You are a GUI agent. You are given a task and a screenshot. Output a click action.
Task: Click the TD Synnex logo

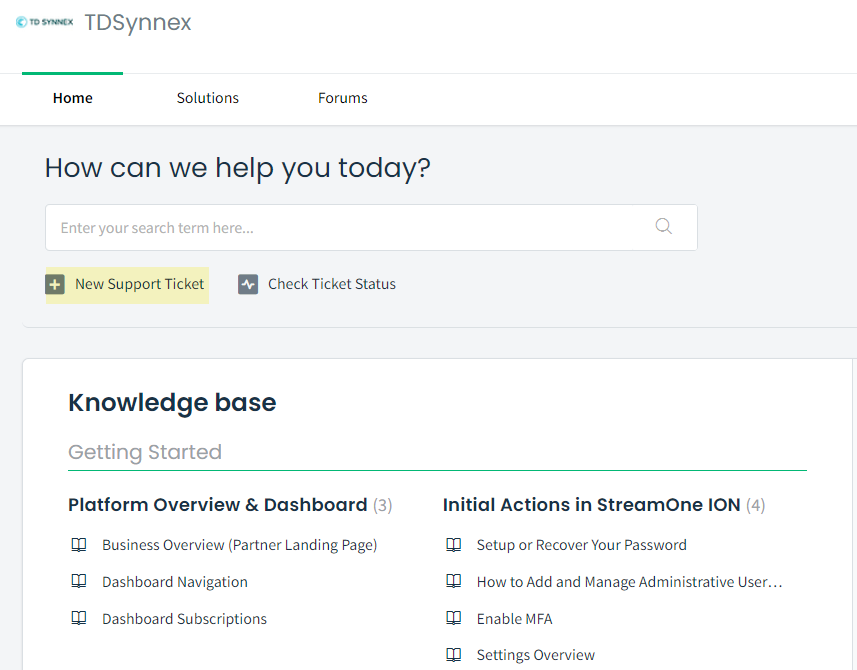click(44, 22)
